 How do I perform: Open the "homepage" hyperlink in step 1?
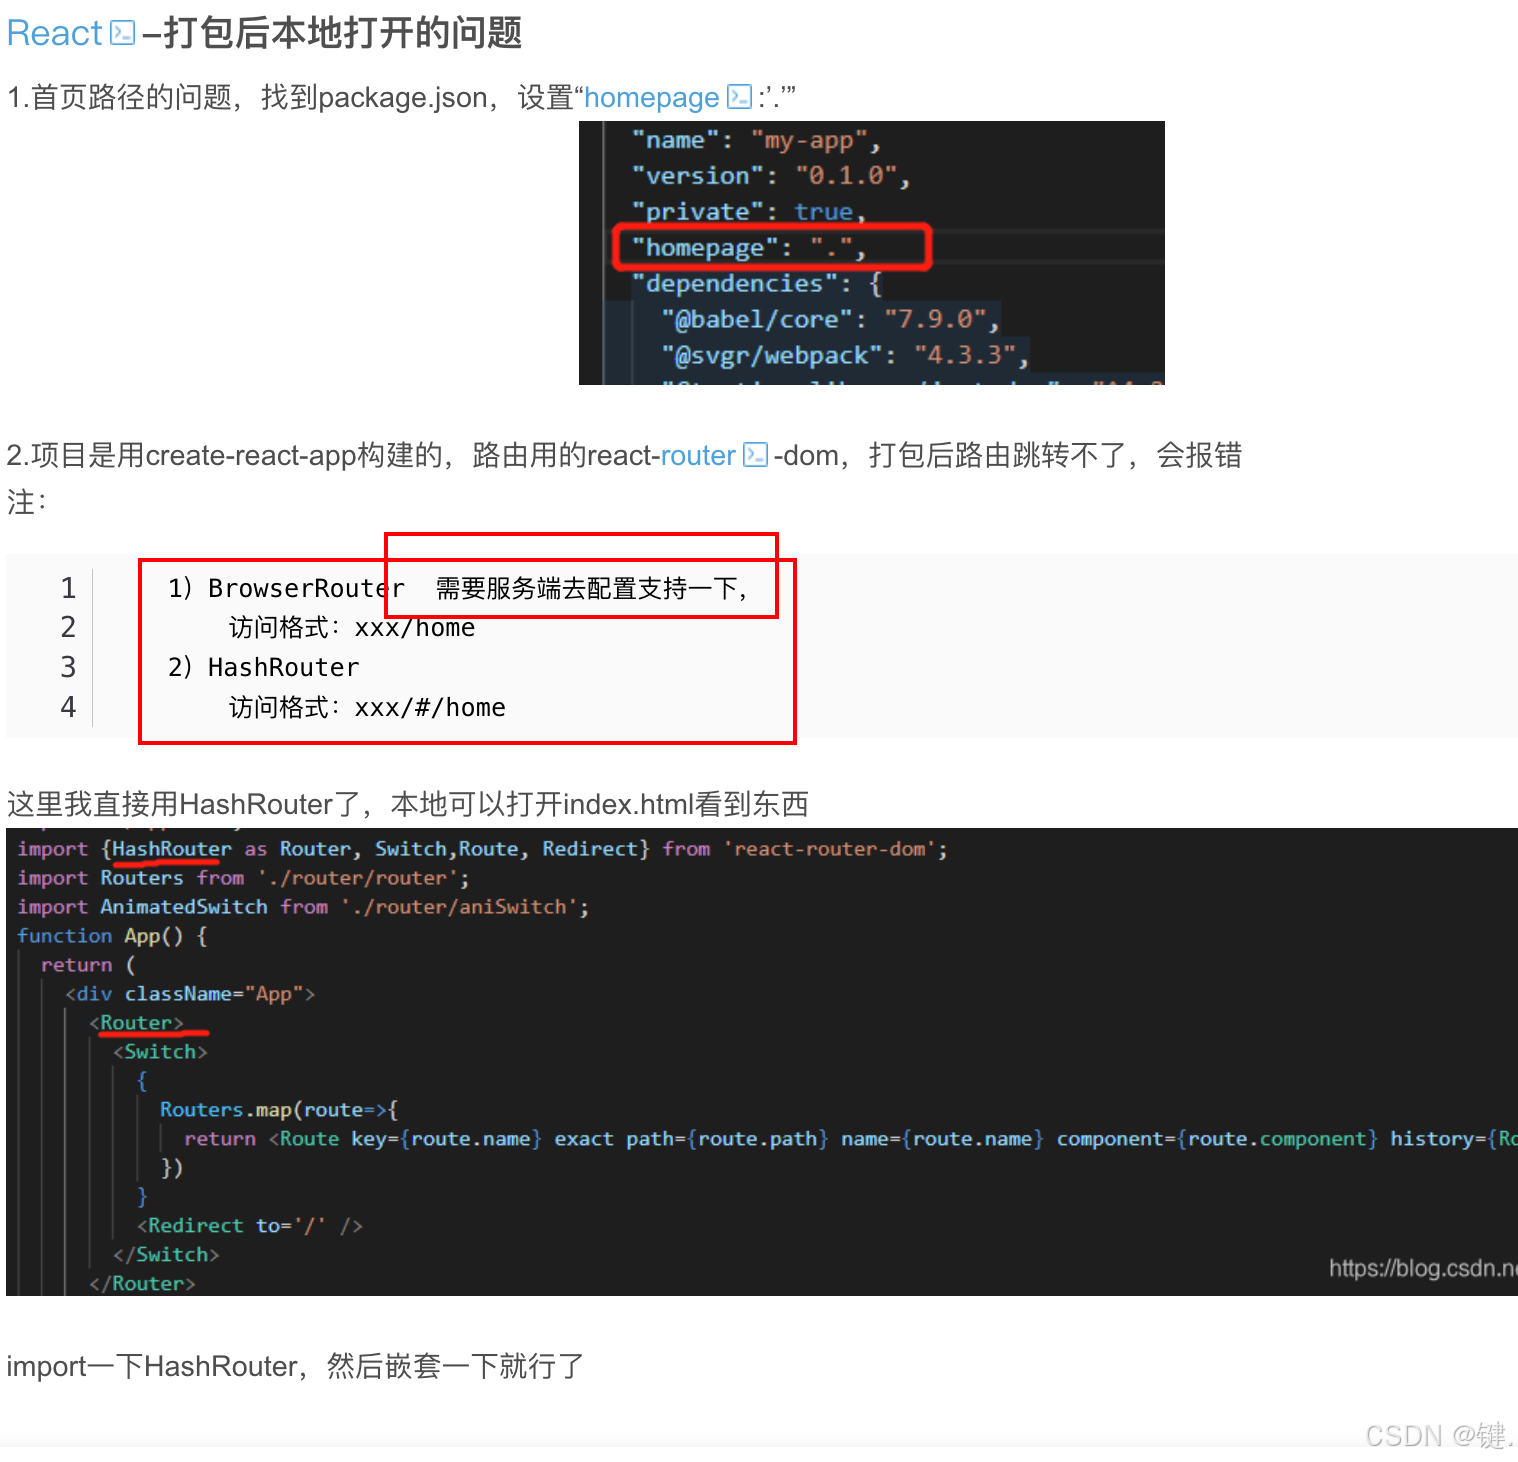click(651, 97)
